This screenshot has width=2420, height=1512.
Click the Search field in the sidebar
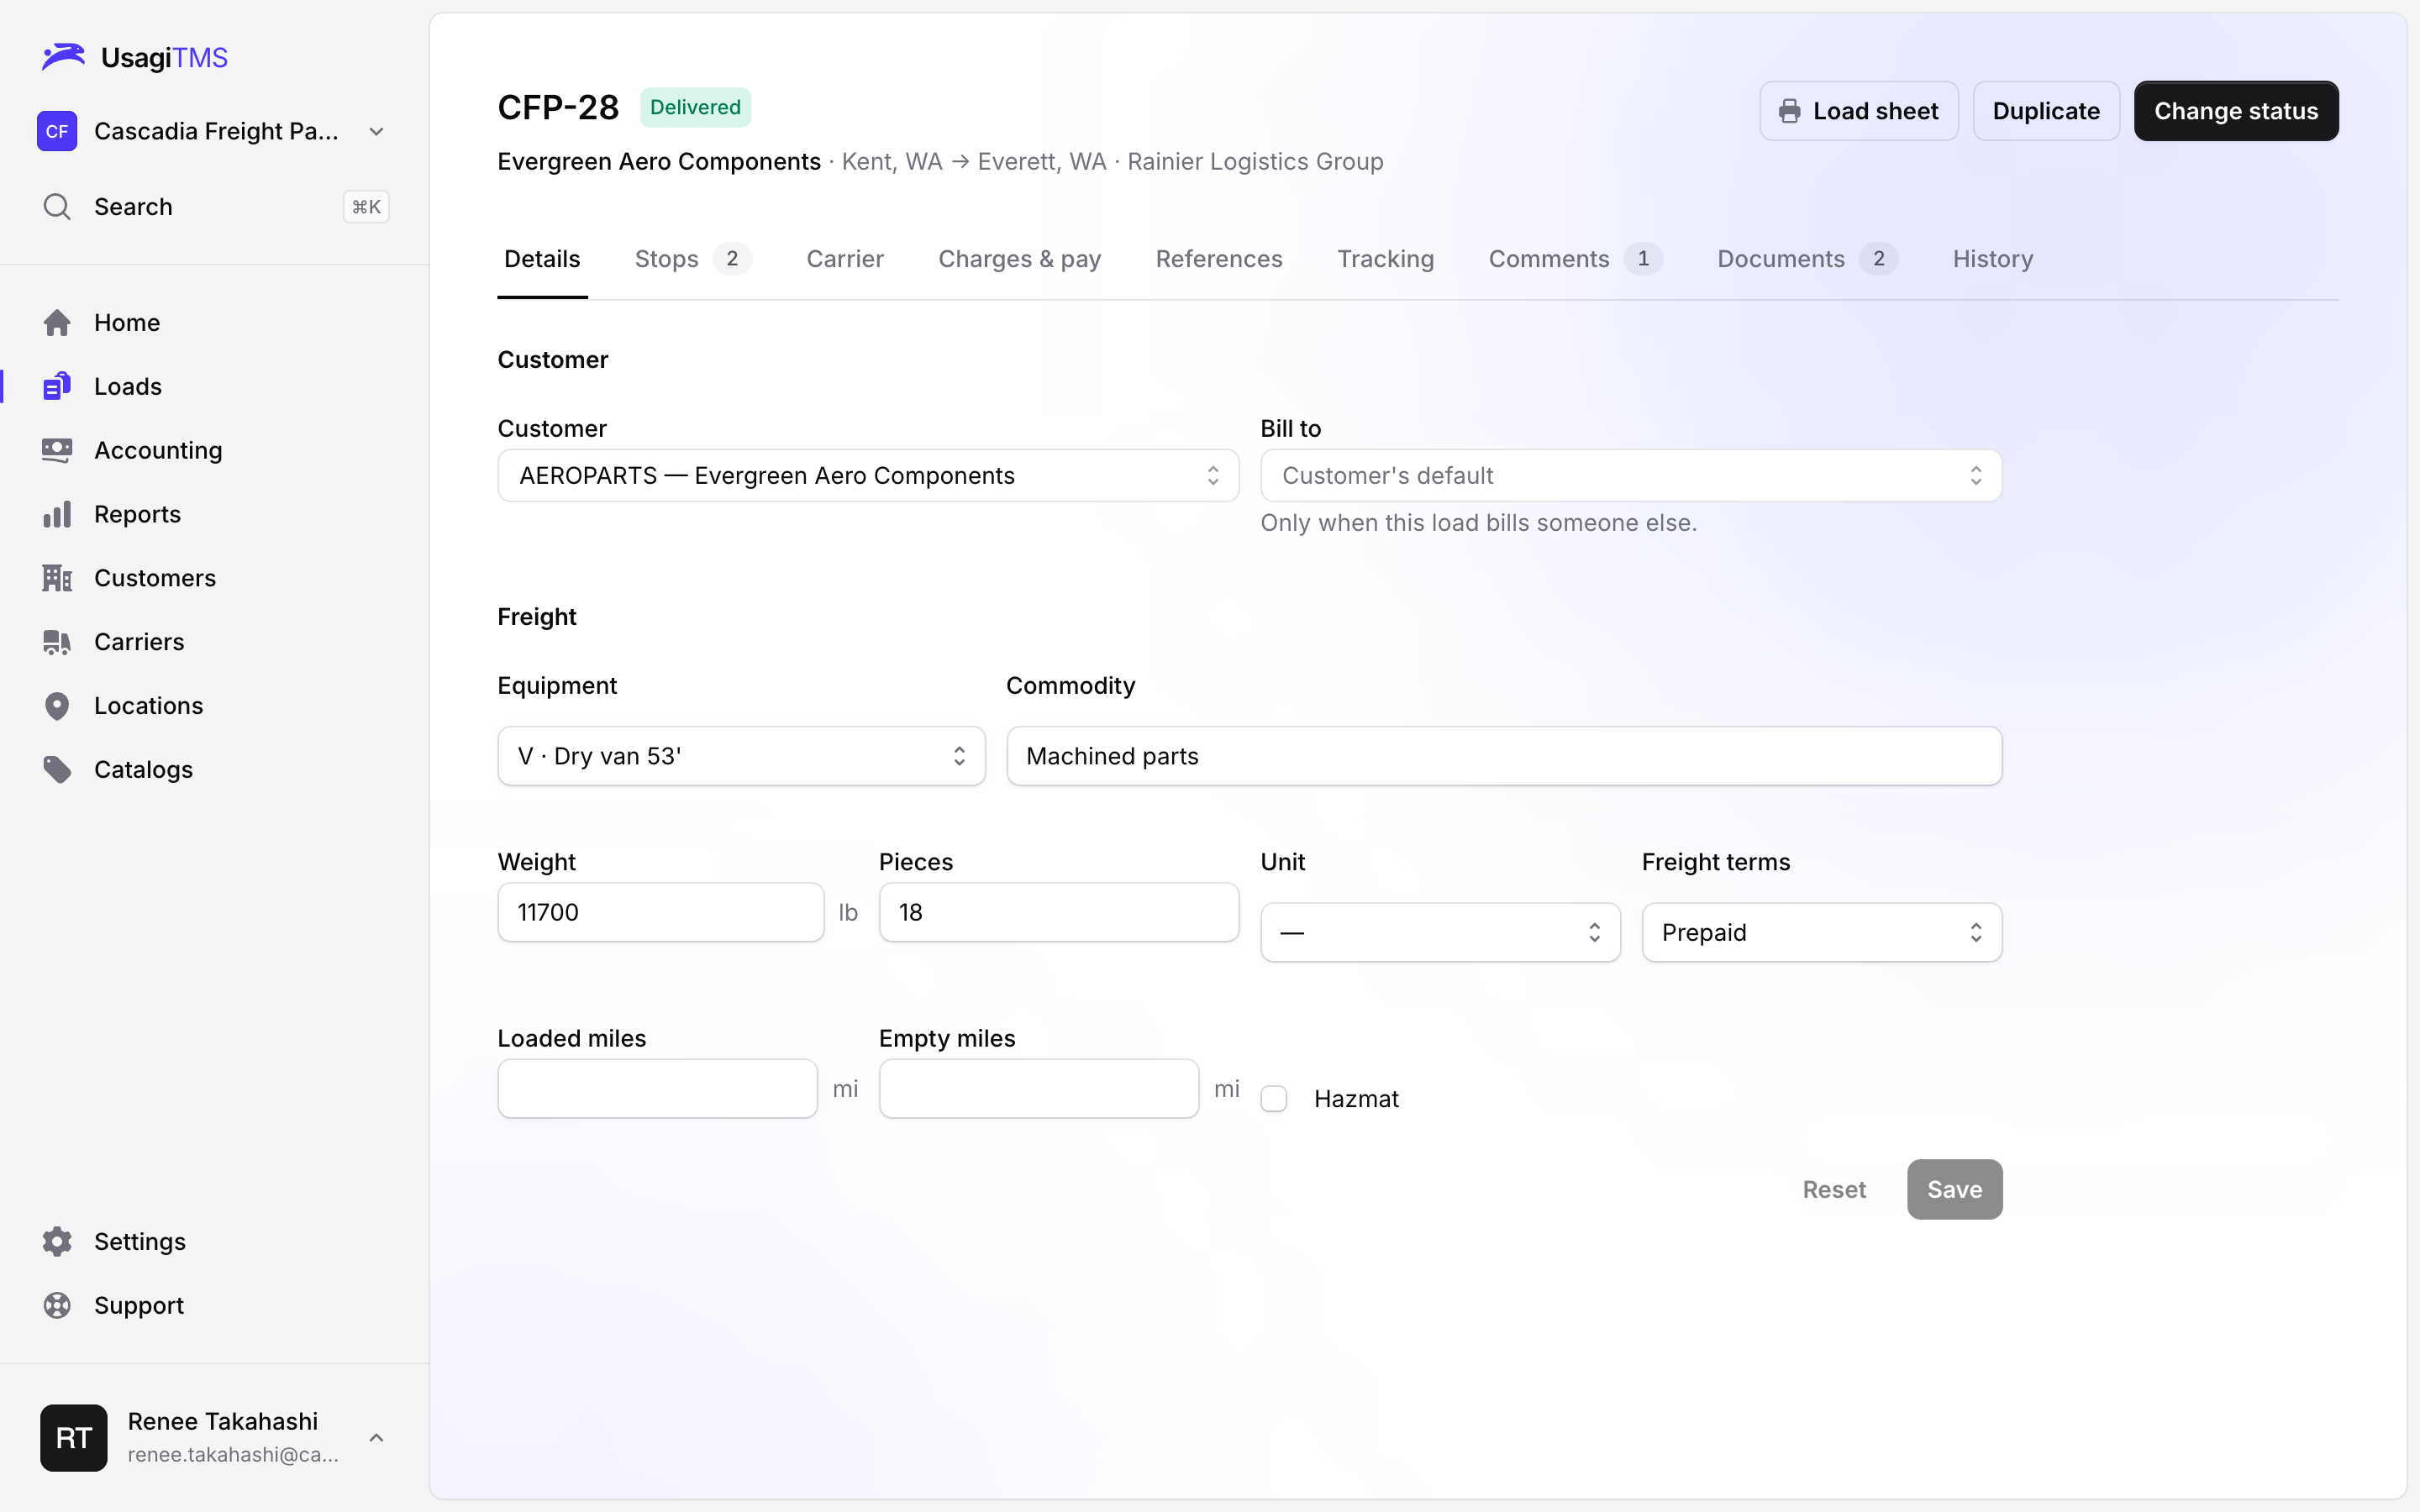(x=213, y=207)
